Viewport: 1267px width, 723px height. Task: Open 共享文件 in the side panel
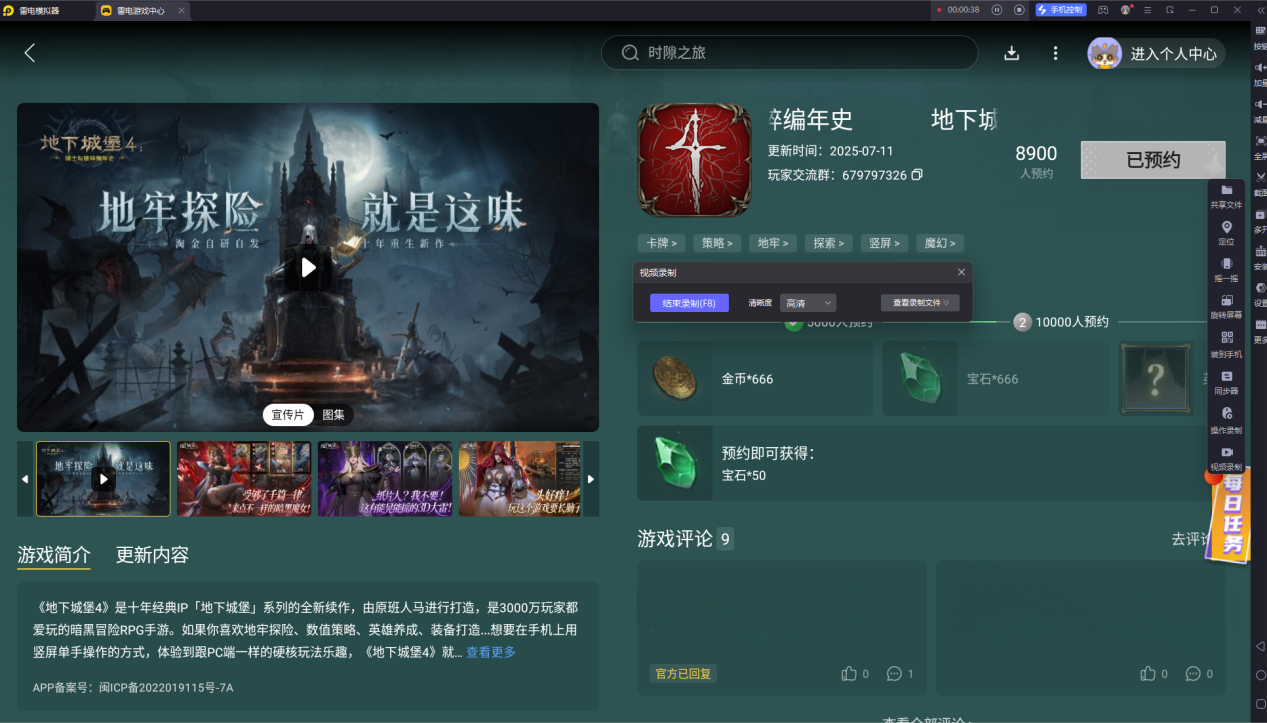point(1226,196)
